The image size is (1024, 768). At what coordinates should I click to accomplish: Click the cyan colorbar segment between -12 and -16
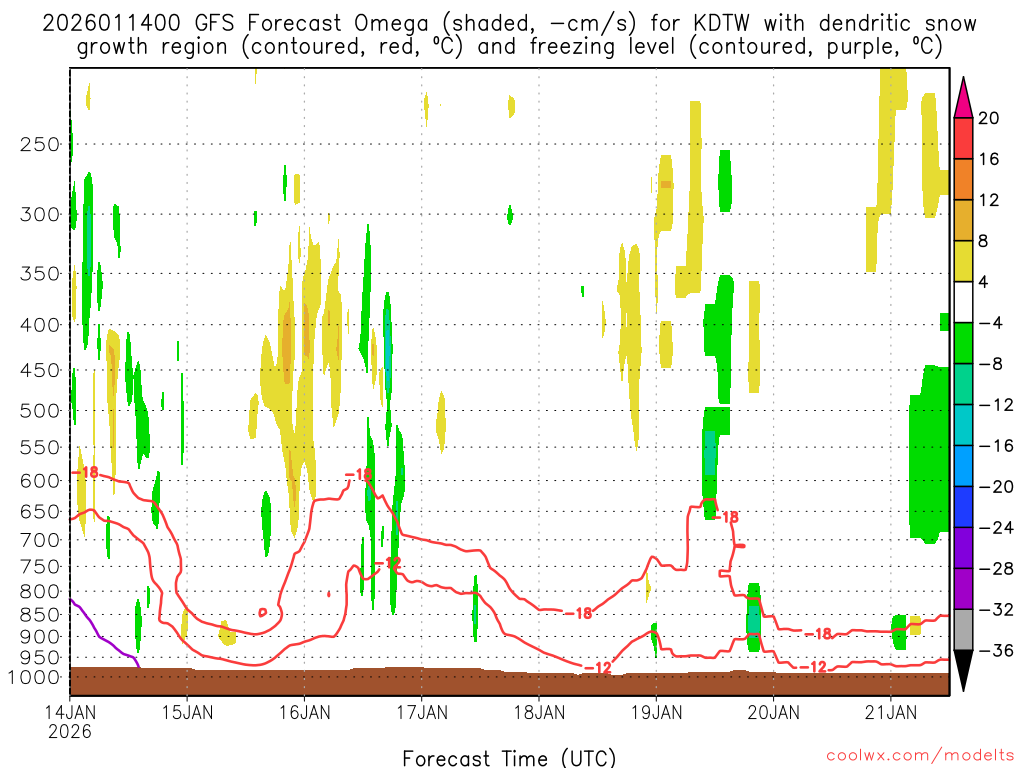point(963,425)
